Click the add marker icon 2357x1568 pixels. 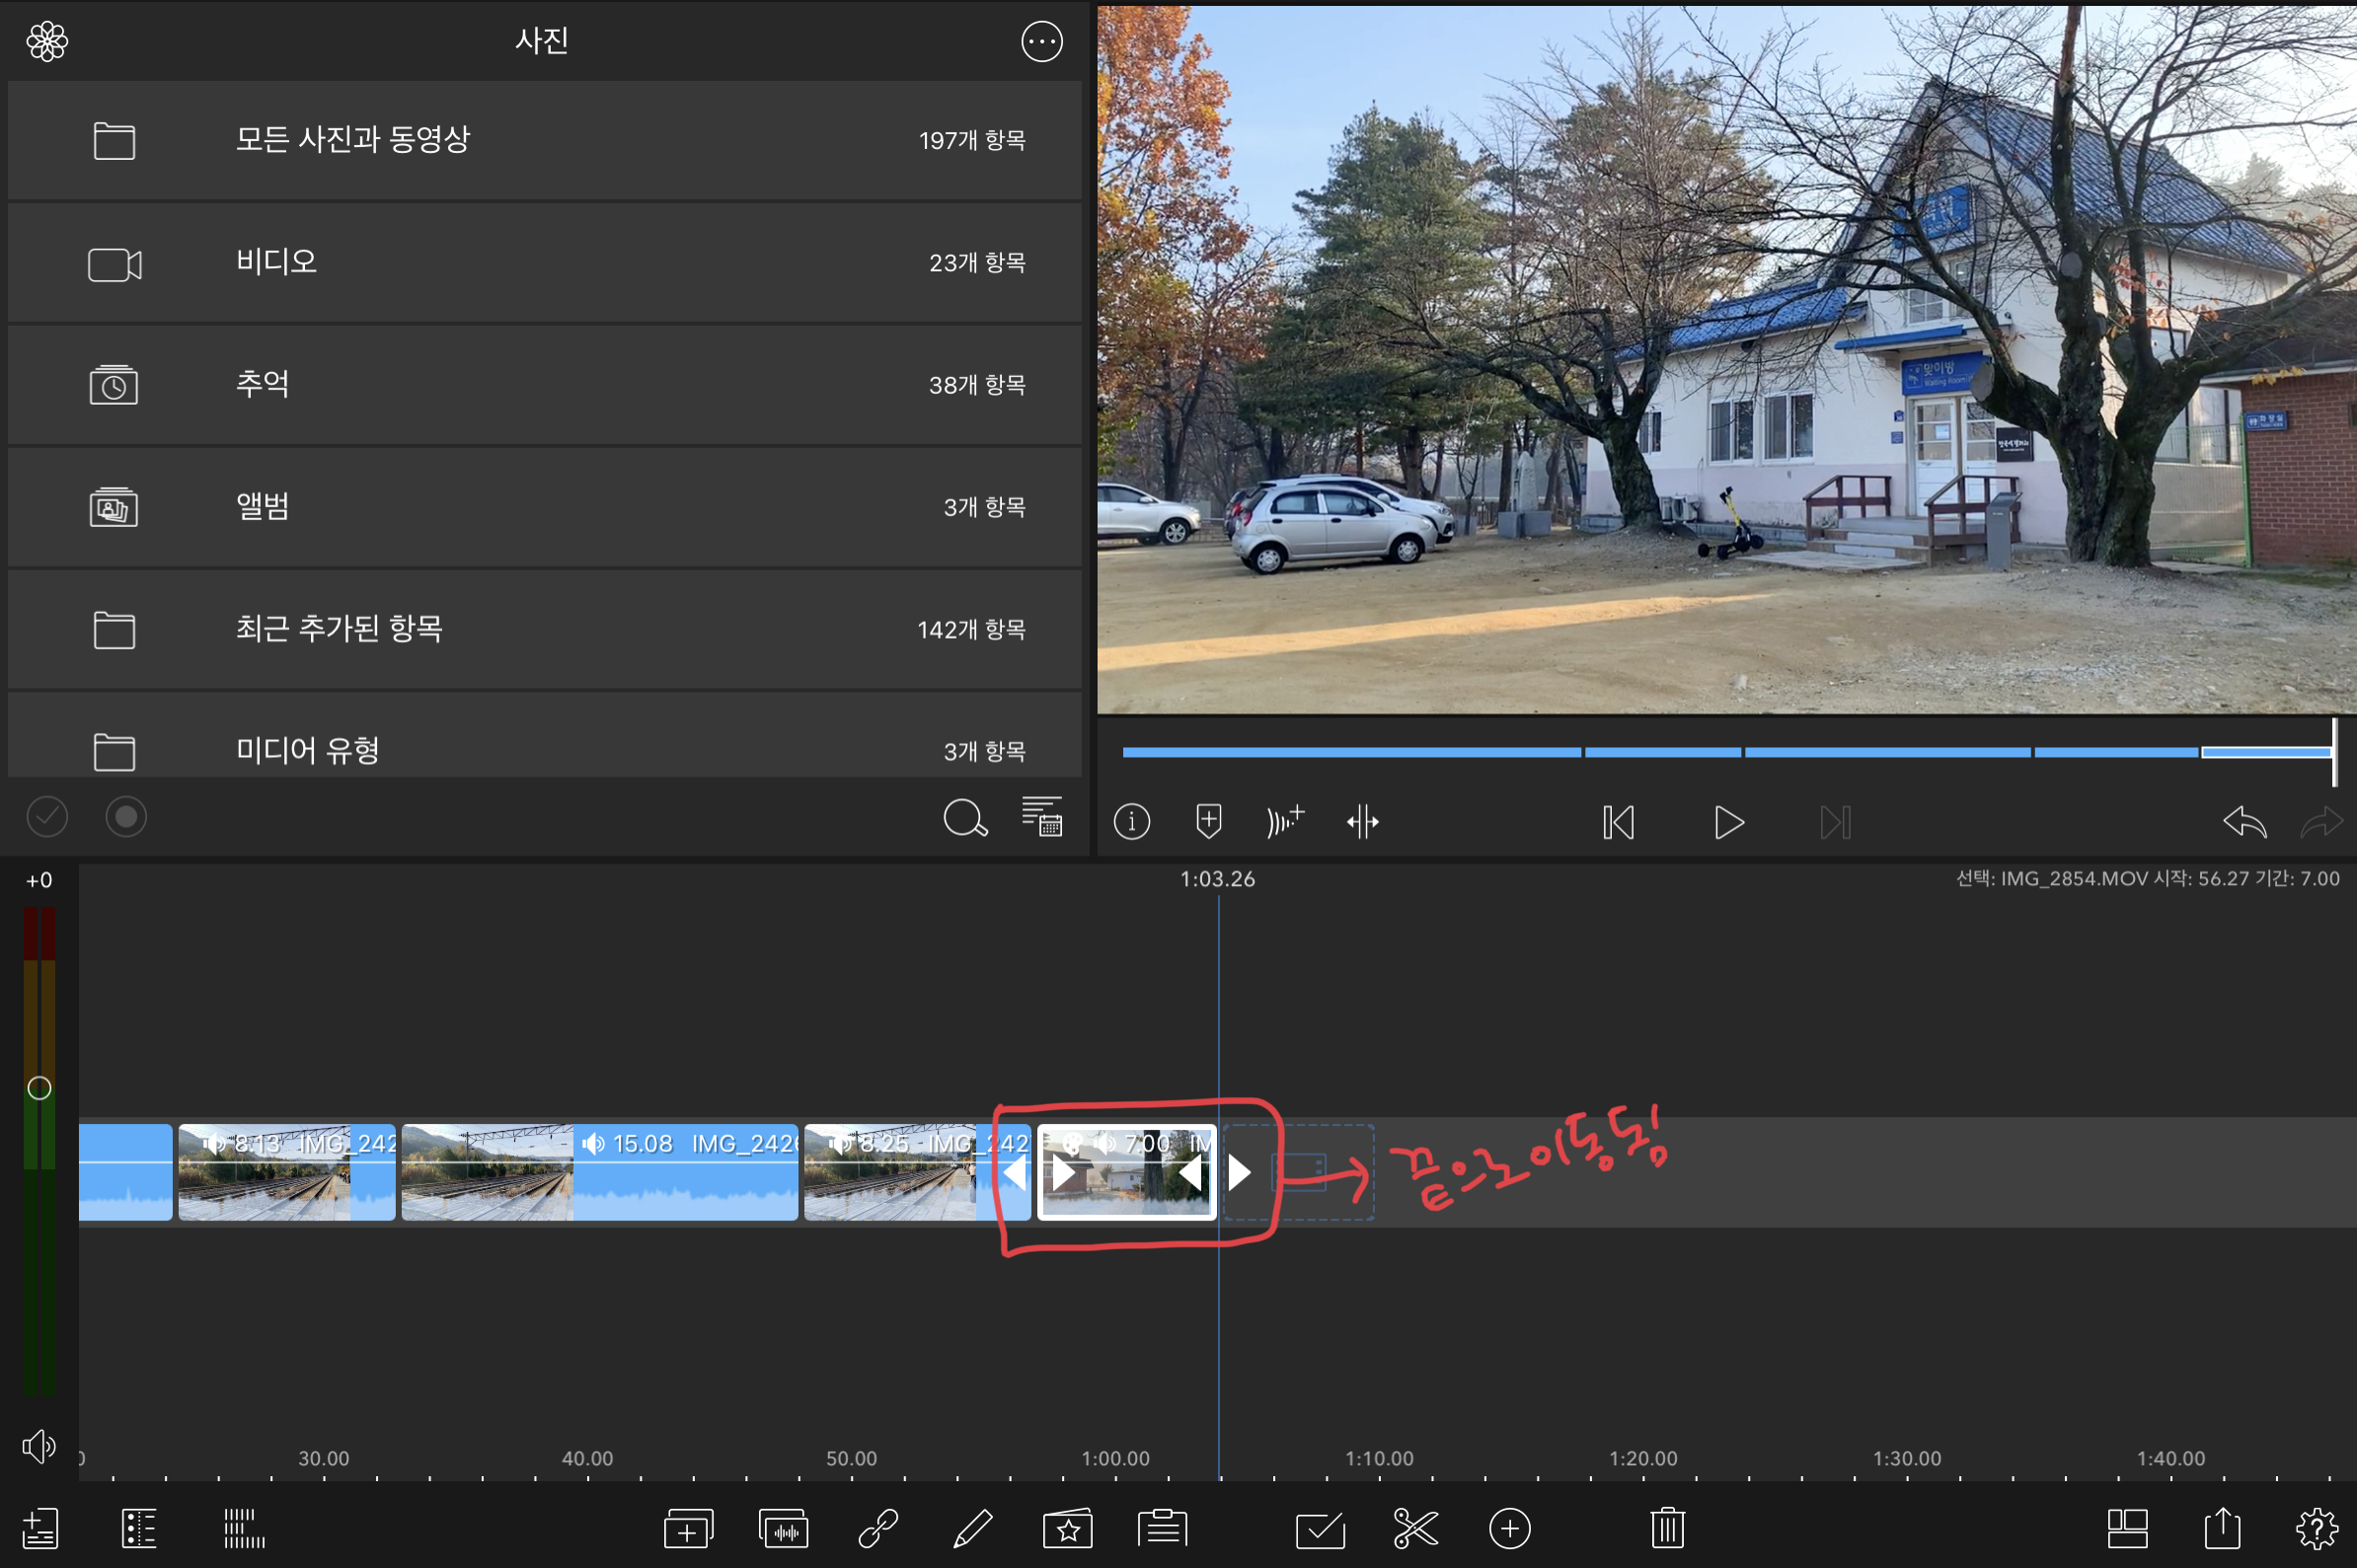pyautogui.click(x=1208, y=821)
